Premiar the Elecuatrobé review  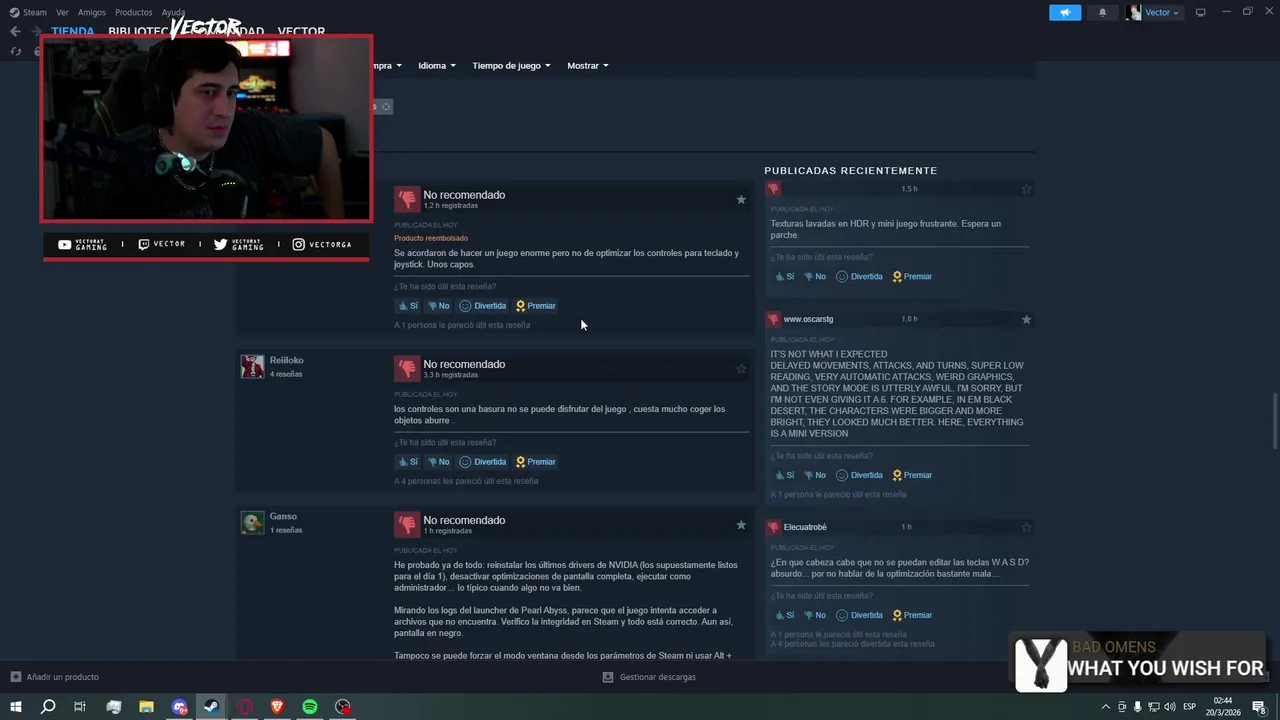[911, 615]
